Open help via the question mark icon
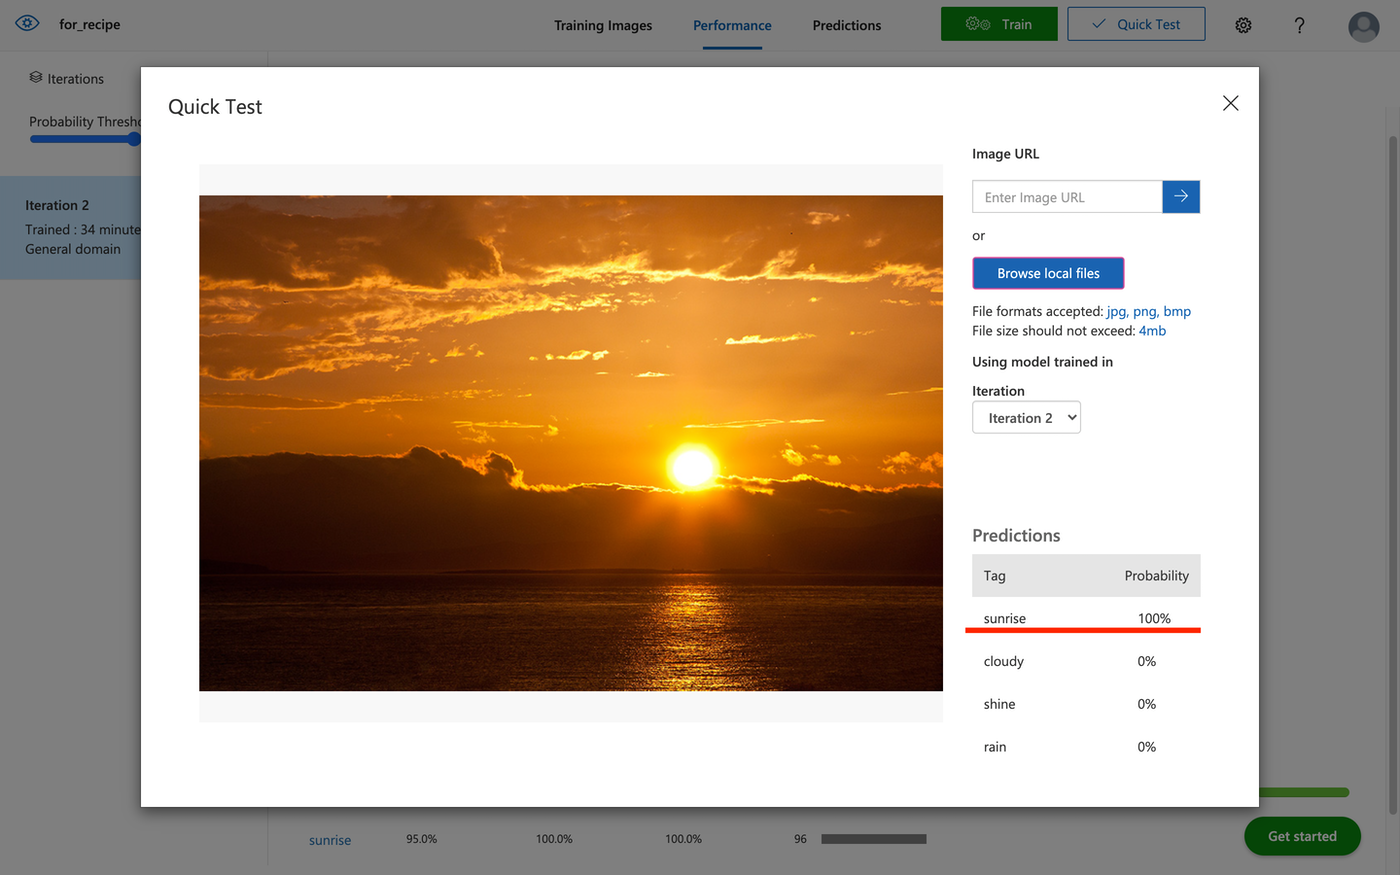Image resolution: width=1400 pixels, height=875 pixels. pos(1299,25)
